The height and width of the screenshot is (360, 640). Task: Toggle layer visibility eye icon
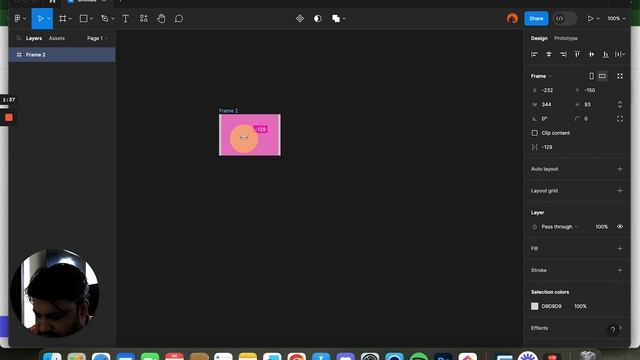[620, 227]
